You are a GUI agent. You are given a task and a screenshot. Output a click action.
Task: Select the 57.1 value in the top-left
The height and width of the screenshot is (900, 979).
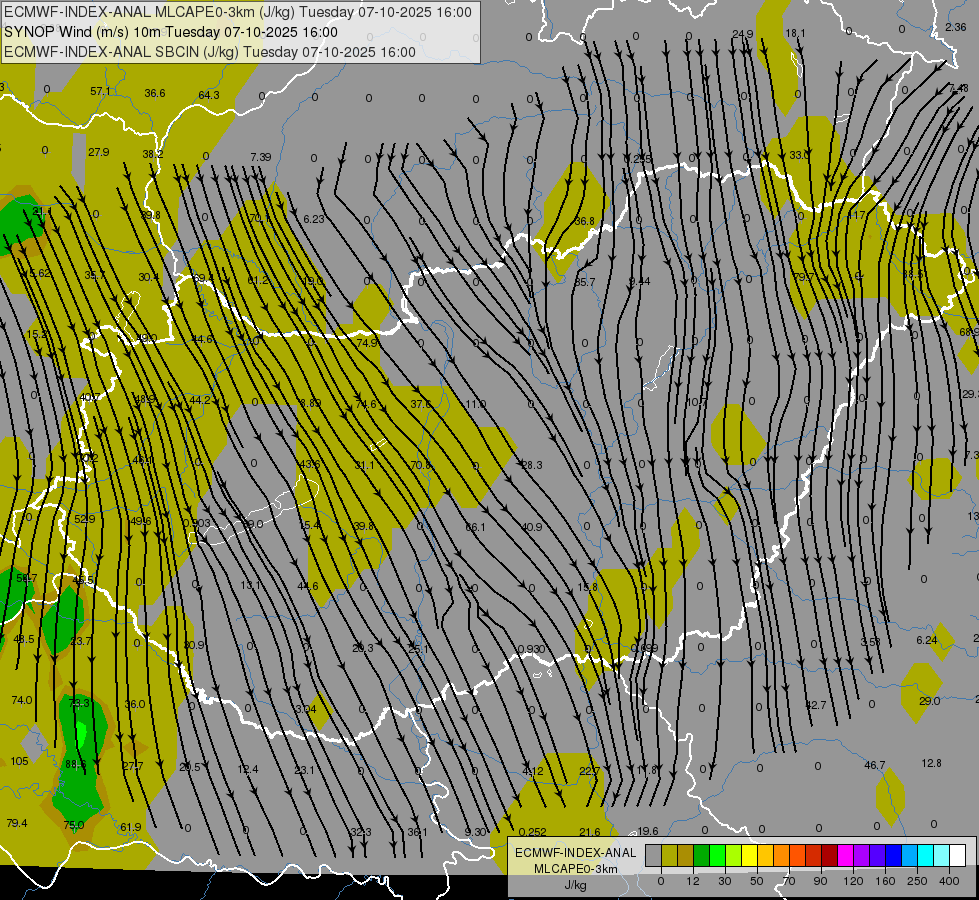click(100, 91)
